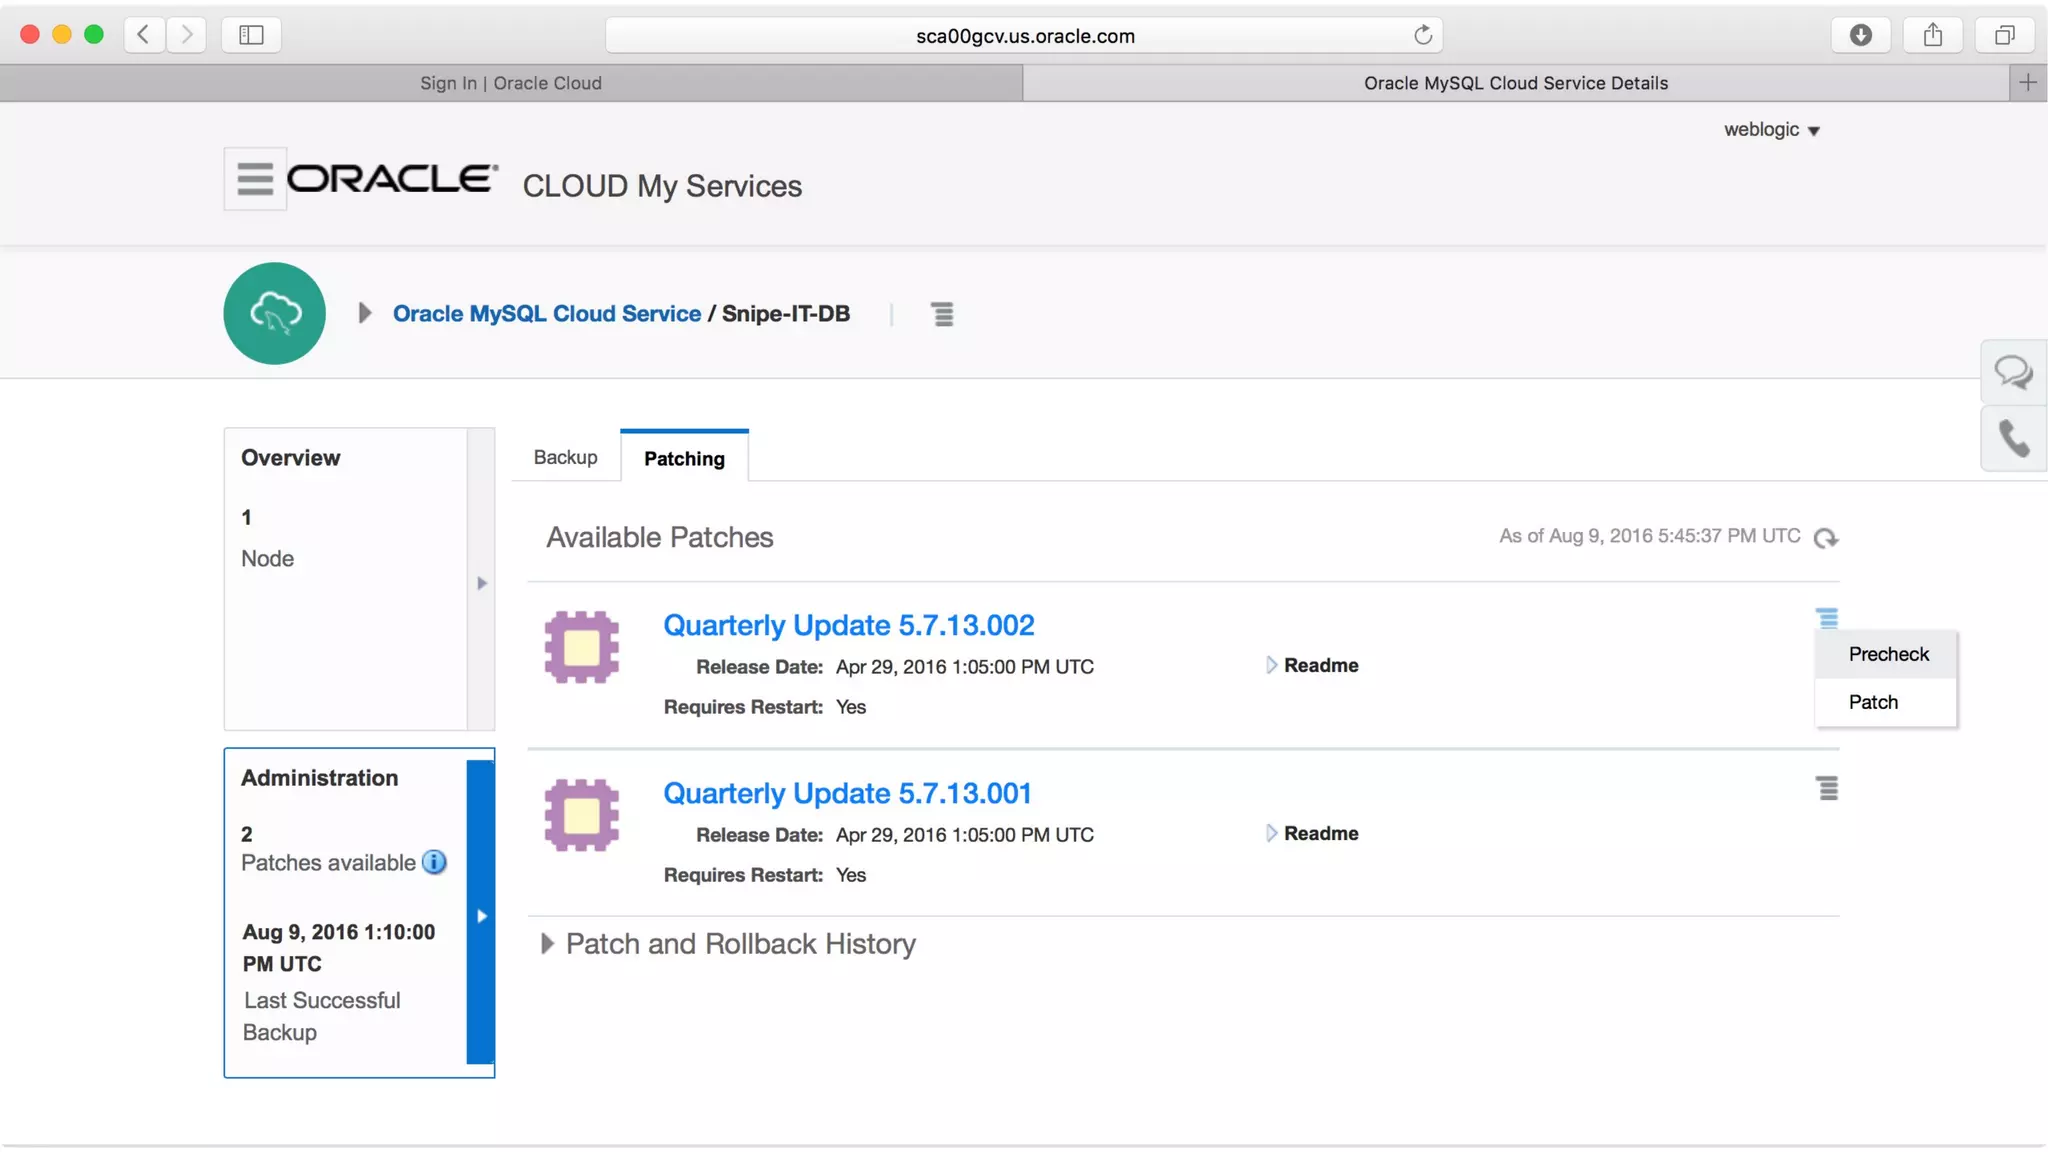The image size is (2048, 1152).
Task: Click the Quarterly Update 5.7.13.002 patch icon
Action: 581,647
